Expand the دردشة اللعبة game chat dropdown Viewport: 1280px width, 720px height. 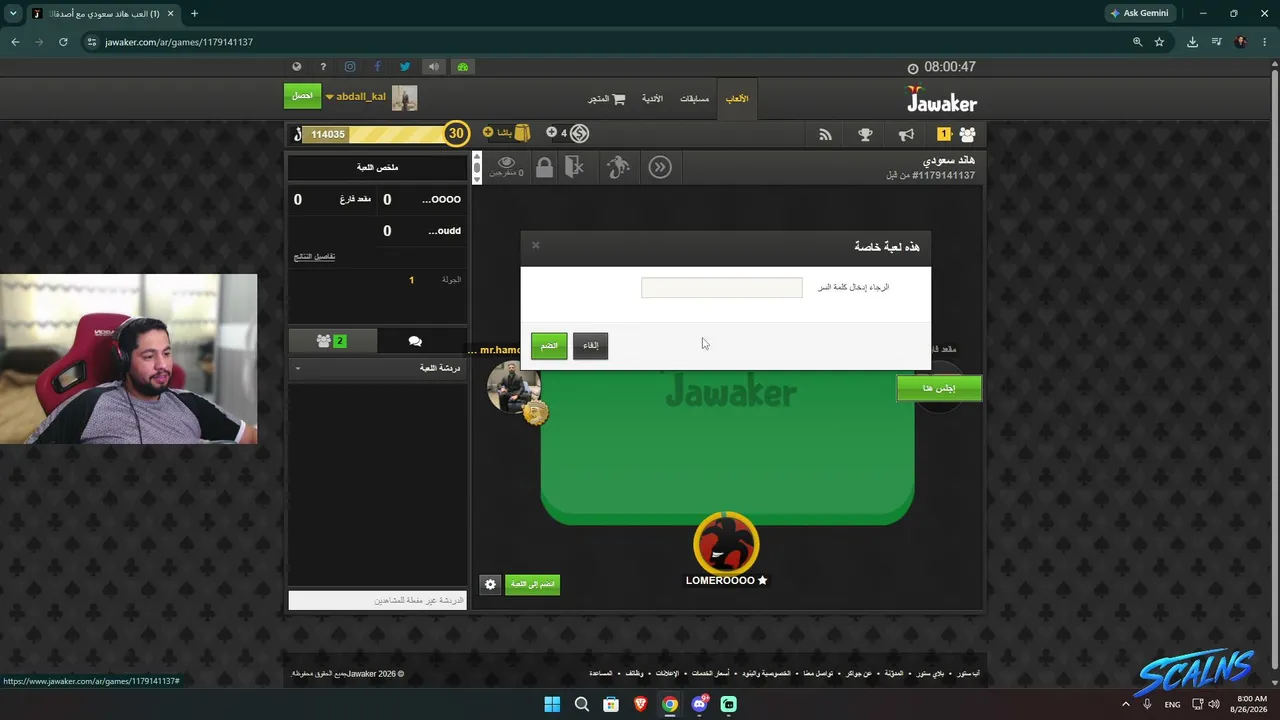point(378,368)
